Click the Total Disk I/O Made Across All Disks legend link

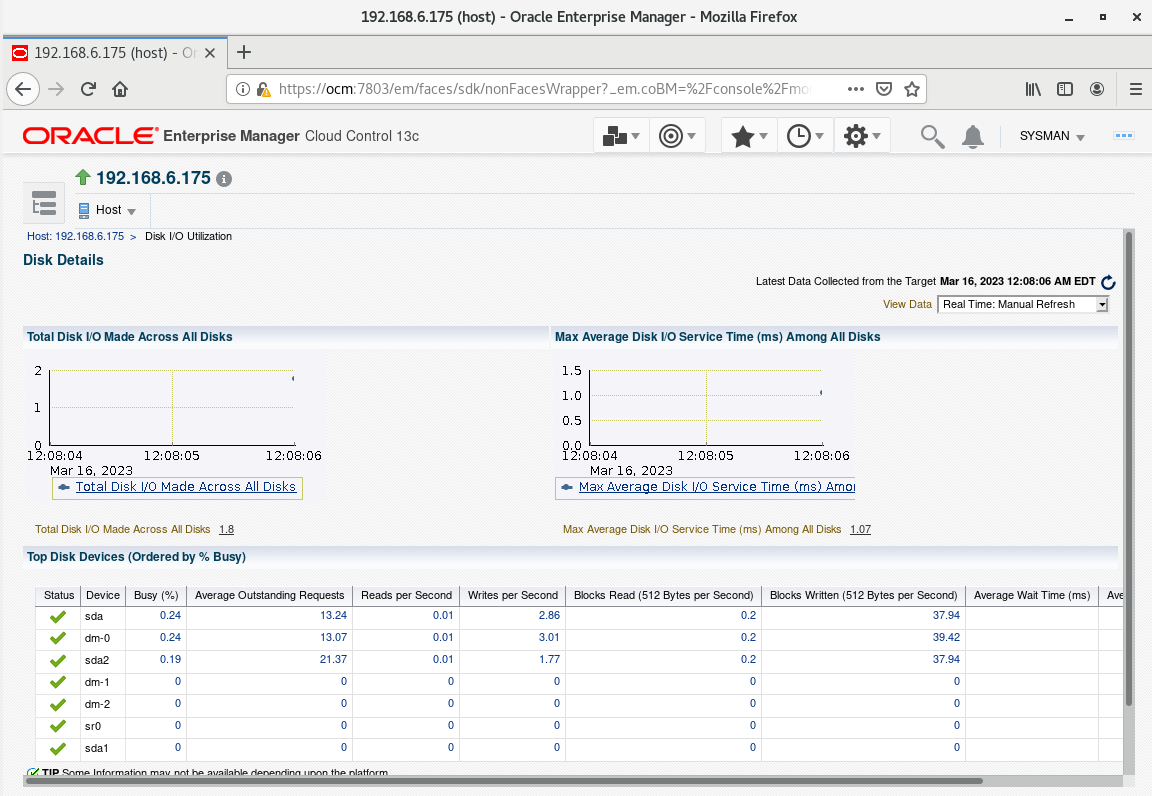(x=186, y=487)
